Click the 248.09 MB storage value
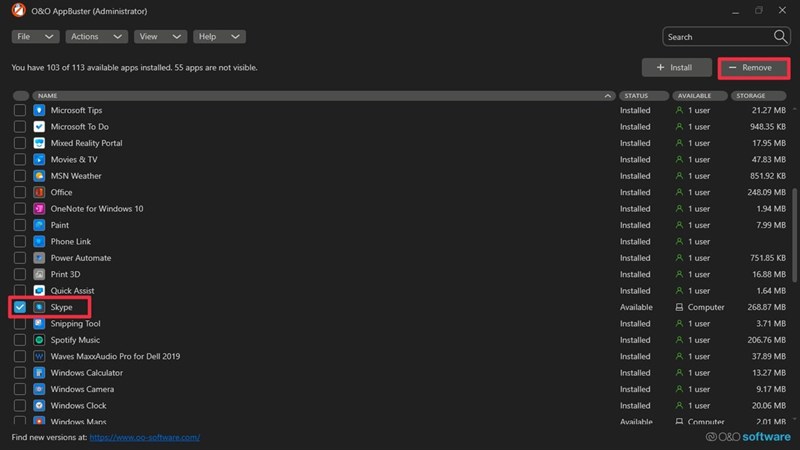This screenshot has height=450, width=800. click(x=766, y=192)
